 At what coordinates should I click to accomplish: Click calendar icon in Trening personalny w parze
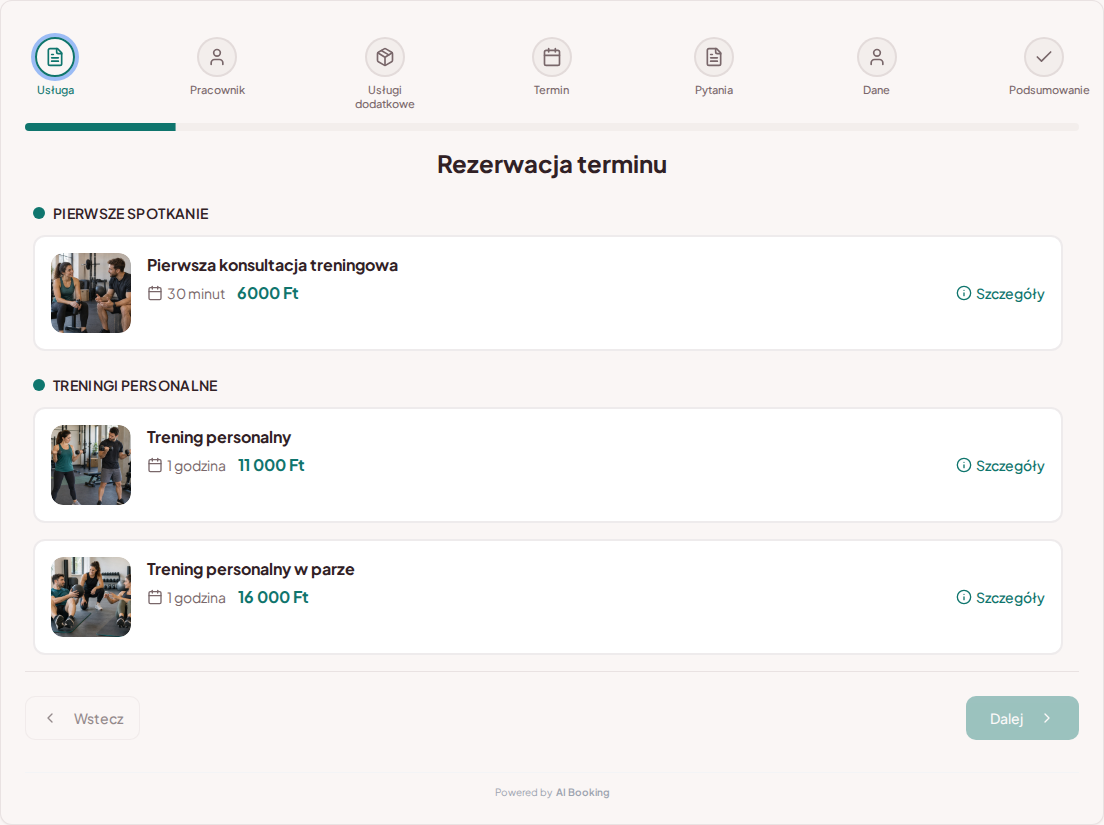coord(155,597)
